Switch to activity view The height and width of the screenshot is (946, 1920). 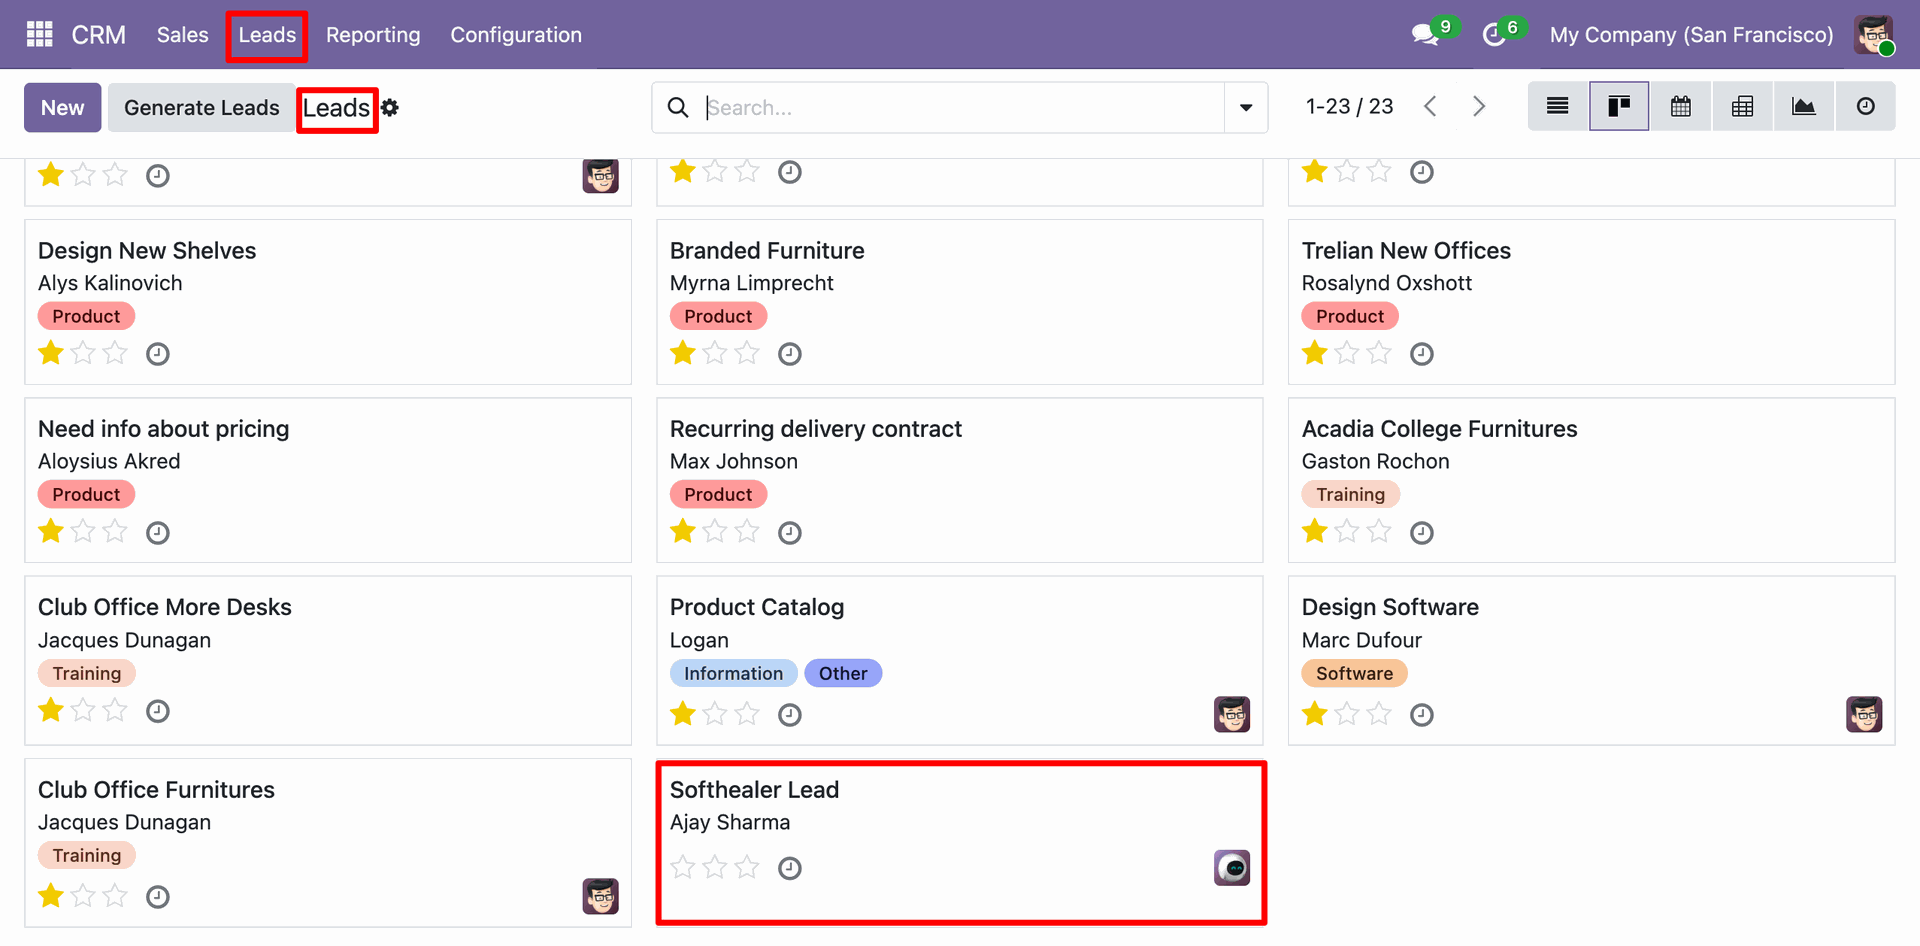tap(1866, 106)
